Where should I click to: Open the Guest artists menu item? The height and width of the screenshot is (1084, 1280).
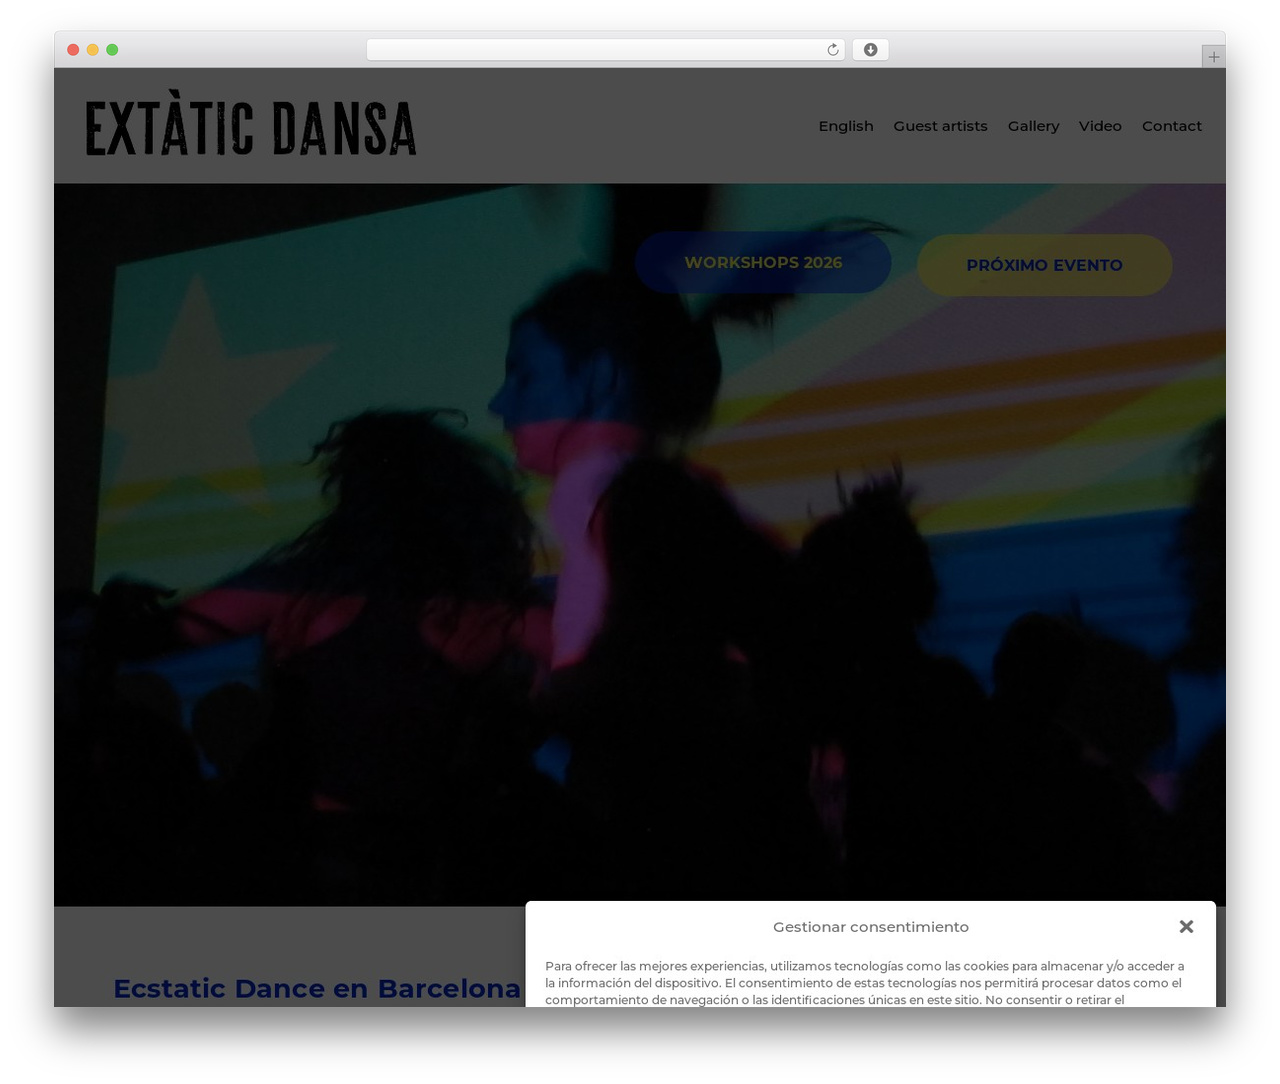coord(940,126)
